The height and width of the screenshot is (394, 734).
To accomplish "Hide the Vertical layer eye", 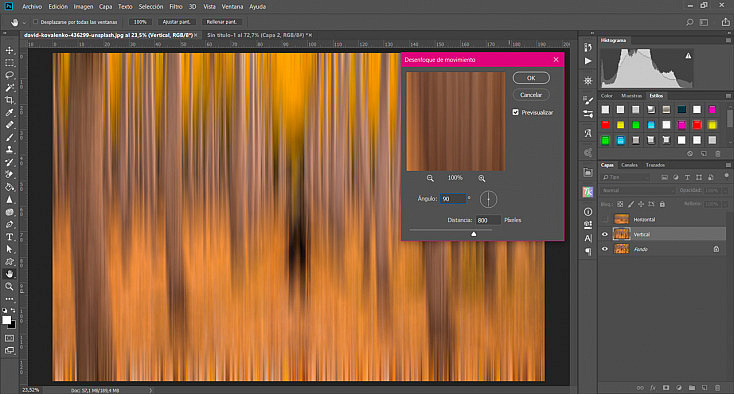I will coord(605,234).
